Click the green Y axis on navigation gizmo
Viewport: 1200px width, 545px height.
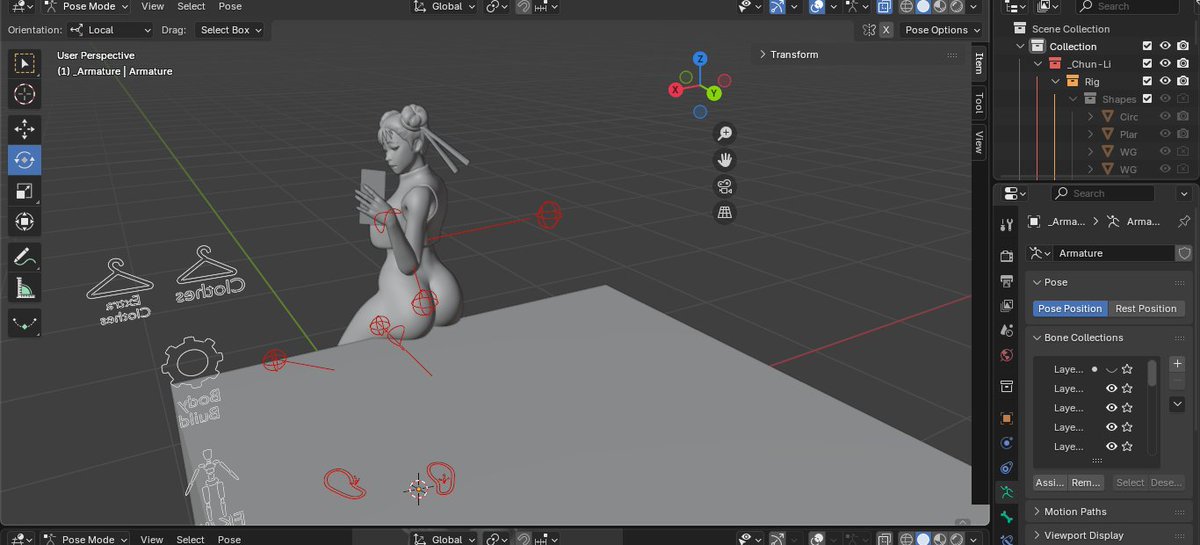coord(714,94)
